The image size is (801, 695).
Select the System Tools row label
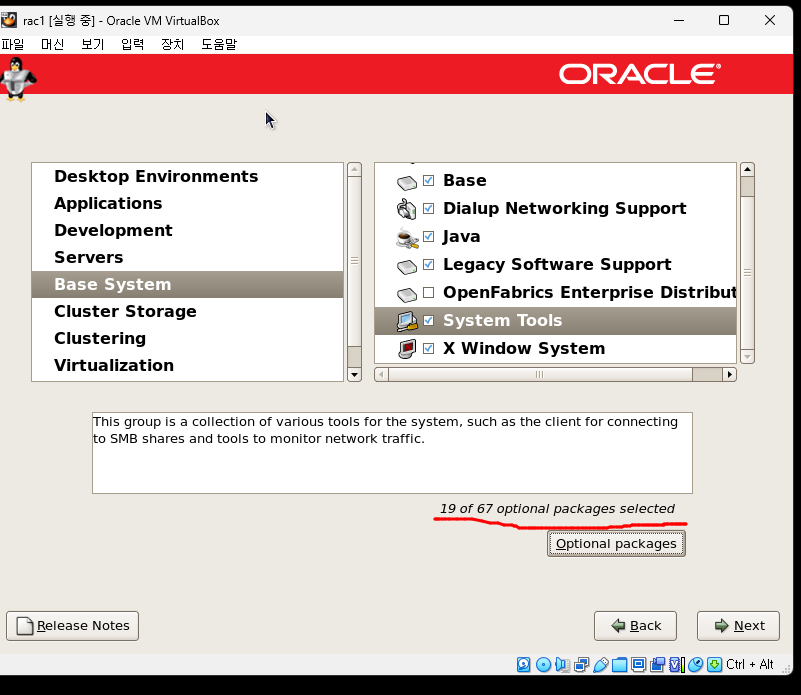coord(503,320)
